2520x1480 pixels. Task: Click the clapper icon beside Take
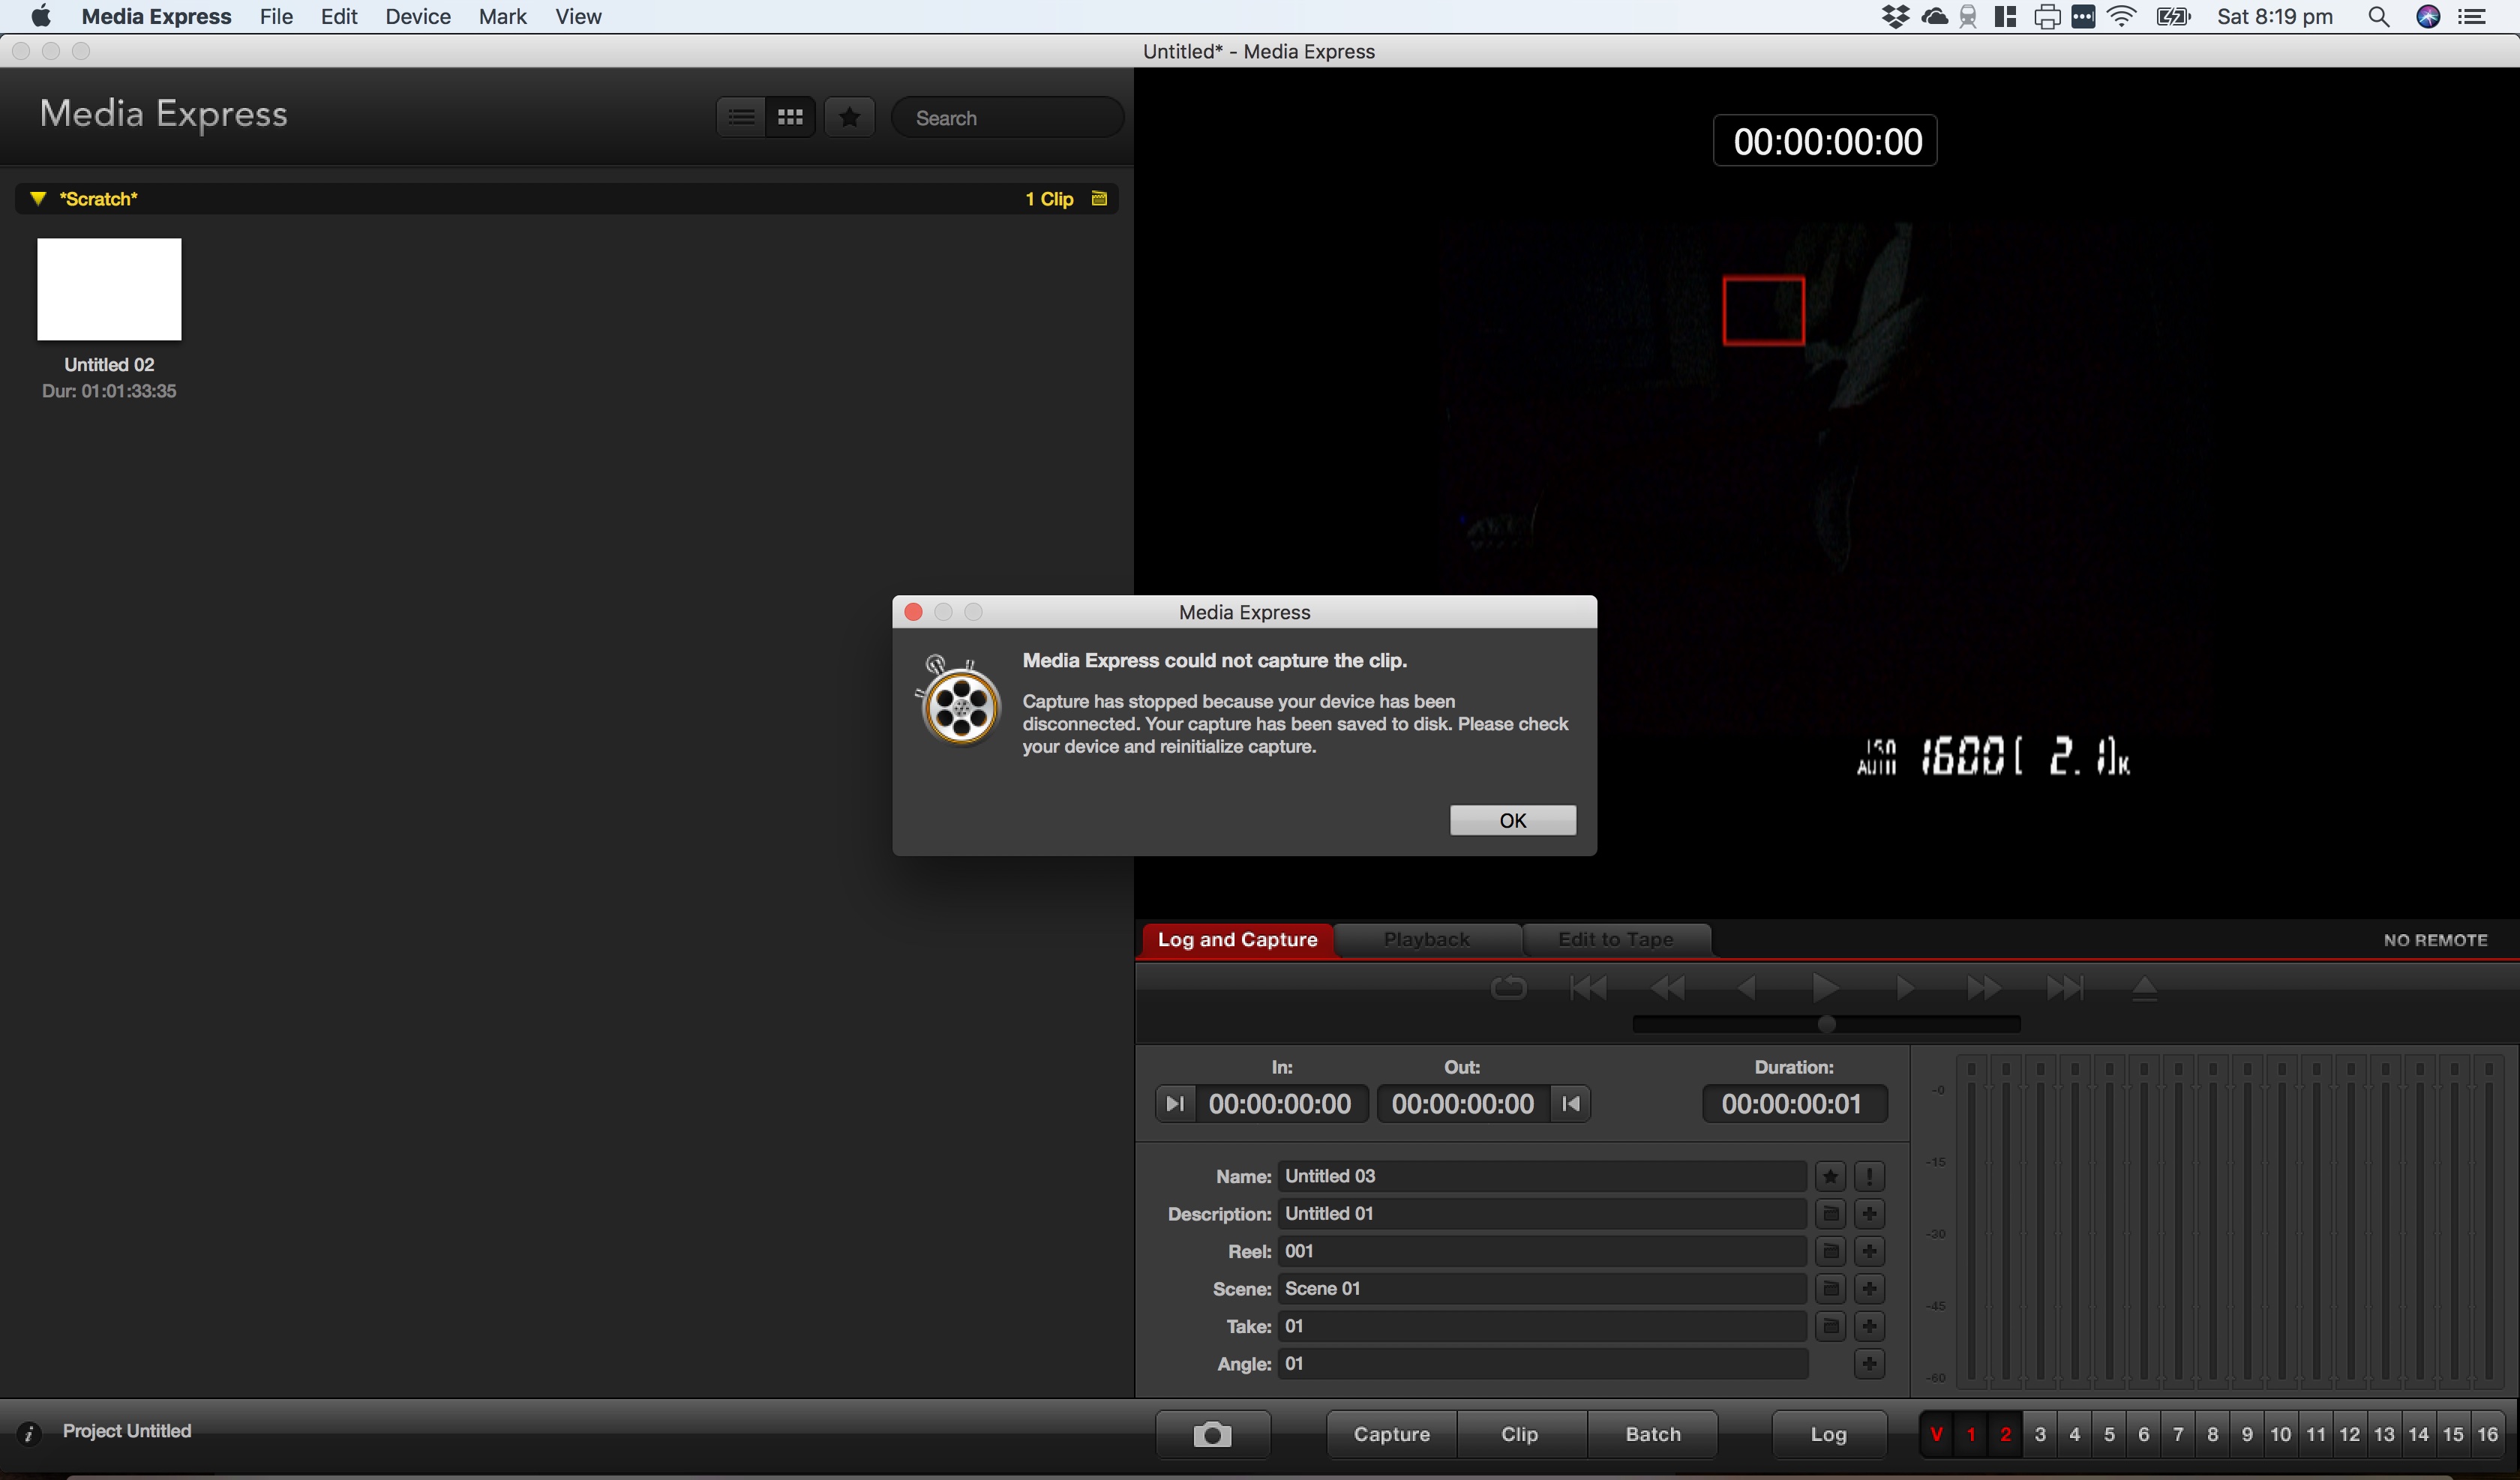click(1830, 1326)
